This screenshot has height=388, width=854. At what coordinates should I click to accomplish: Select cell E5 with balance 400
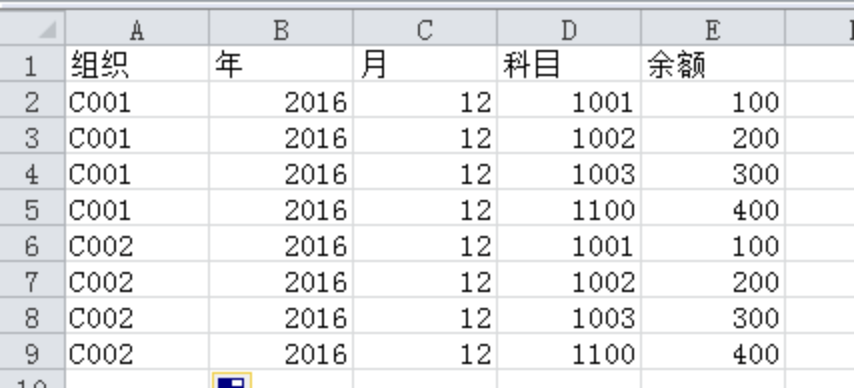[x=713, y=208]
